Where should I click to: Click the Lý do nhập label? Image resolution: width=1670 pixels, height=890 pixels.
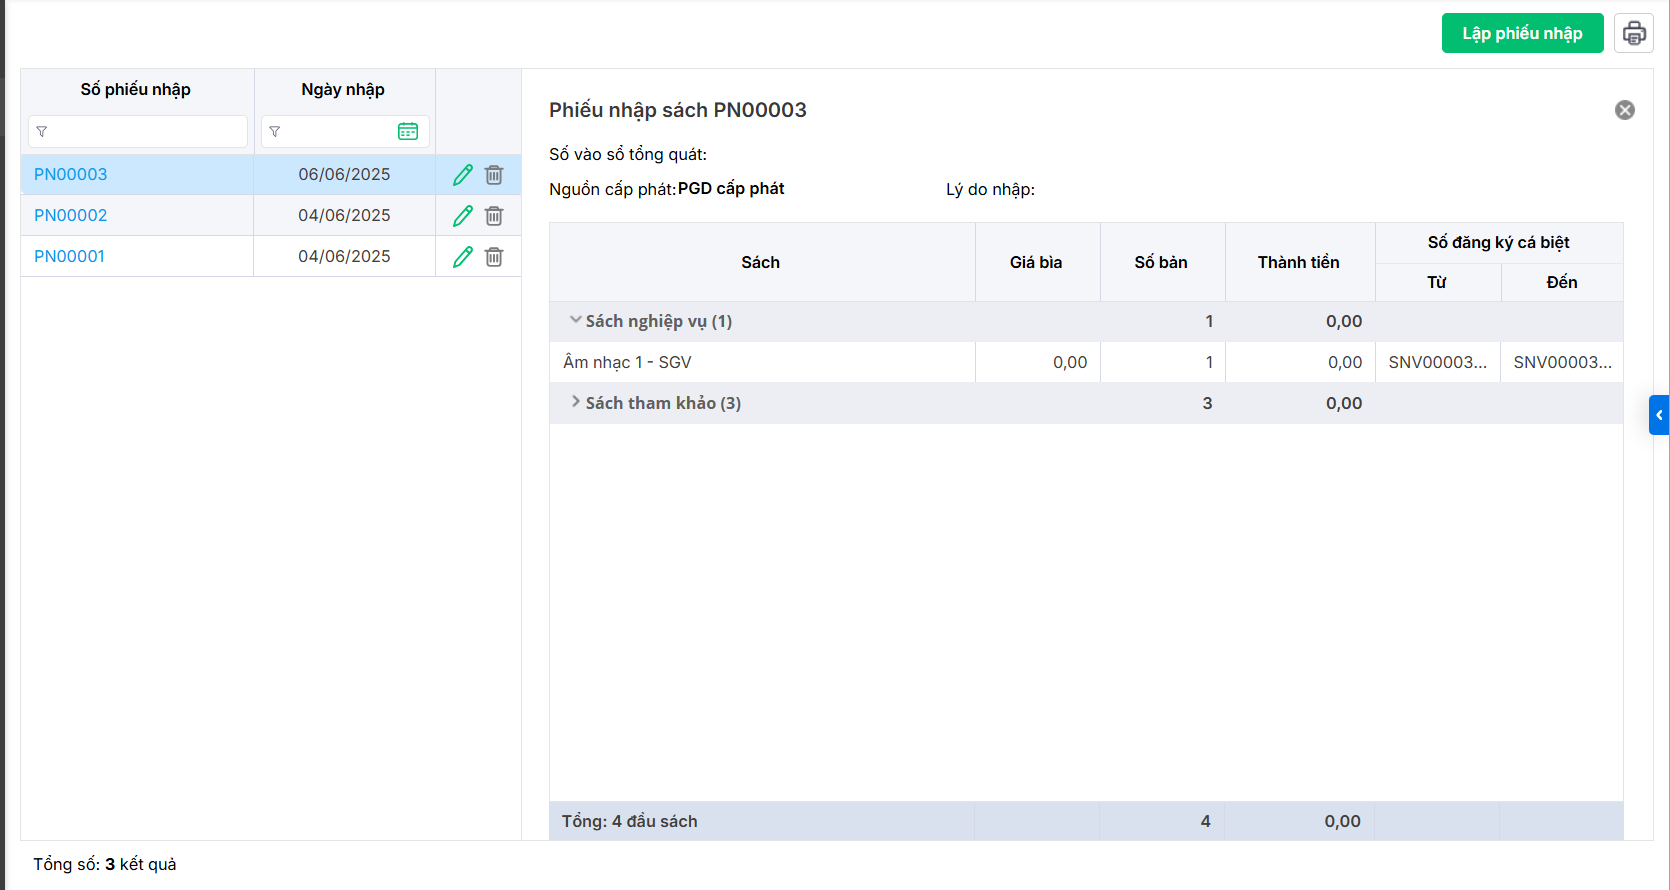(991, 189)
